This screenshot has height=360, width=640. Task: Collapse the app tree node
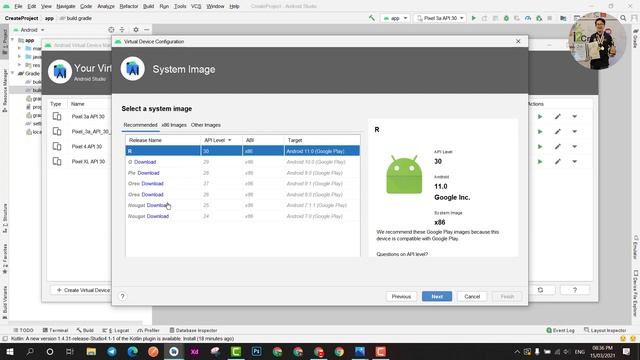click(12, 40)
